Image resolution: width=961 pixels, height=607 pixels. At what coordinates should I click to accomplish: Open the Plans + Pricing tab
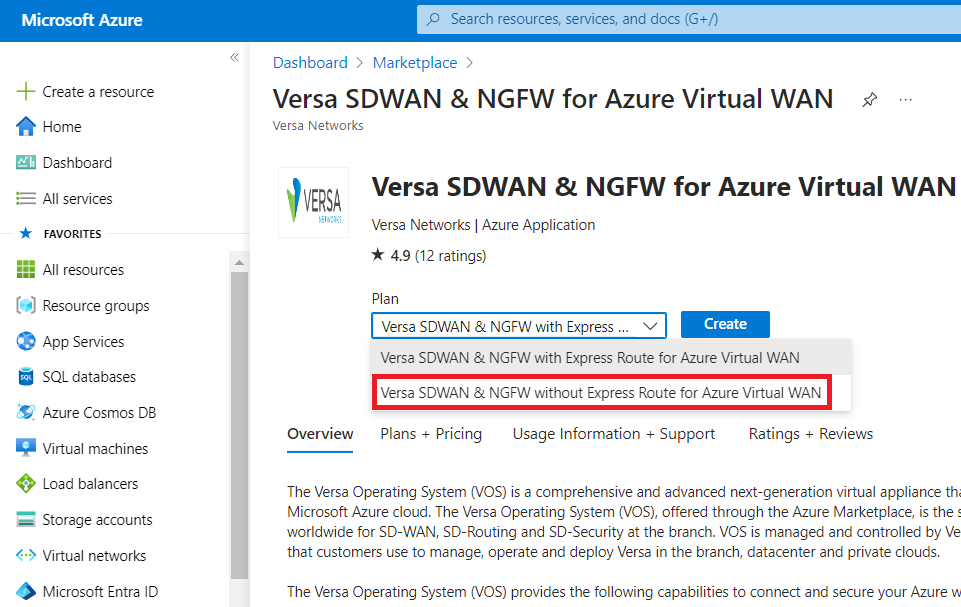[x=431, y=434]
